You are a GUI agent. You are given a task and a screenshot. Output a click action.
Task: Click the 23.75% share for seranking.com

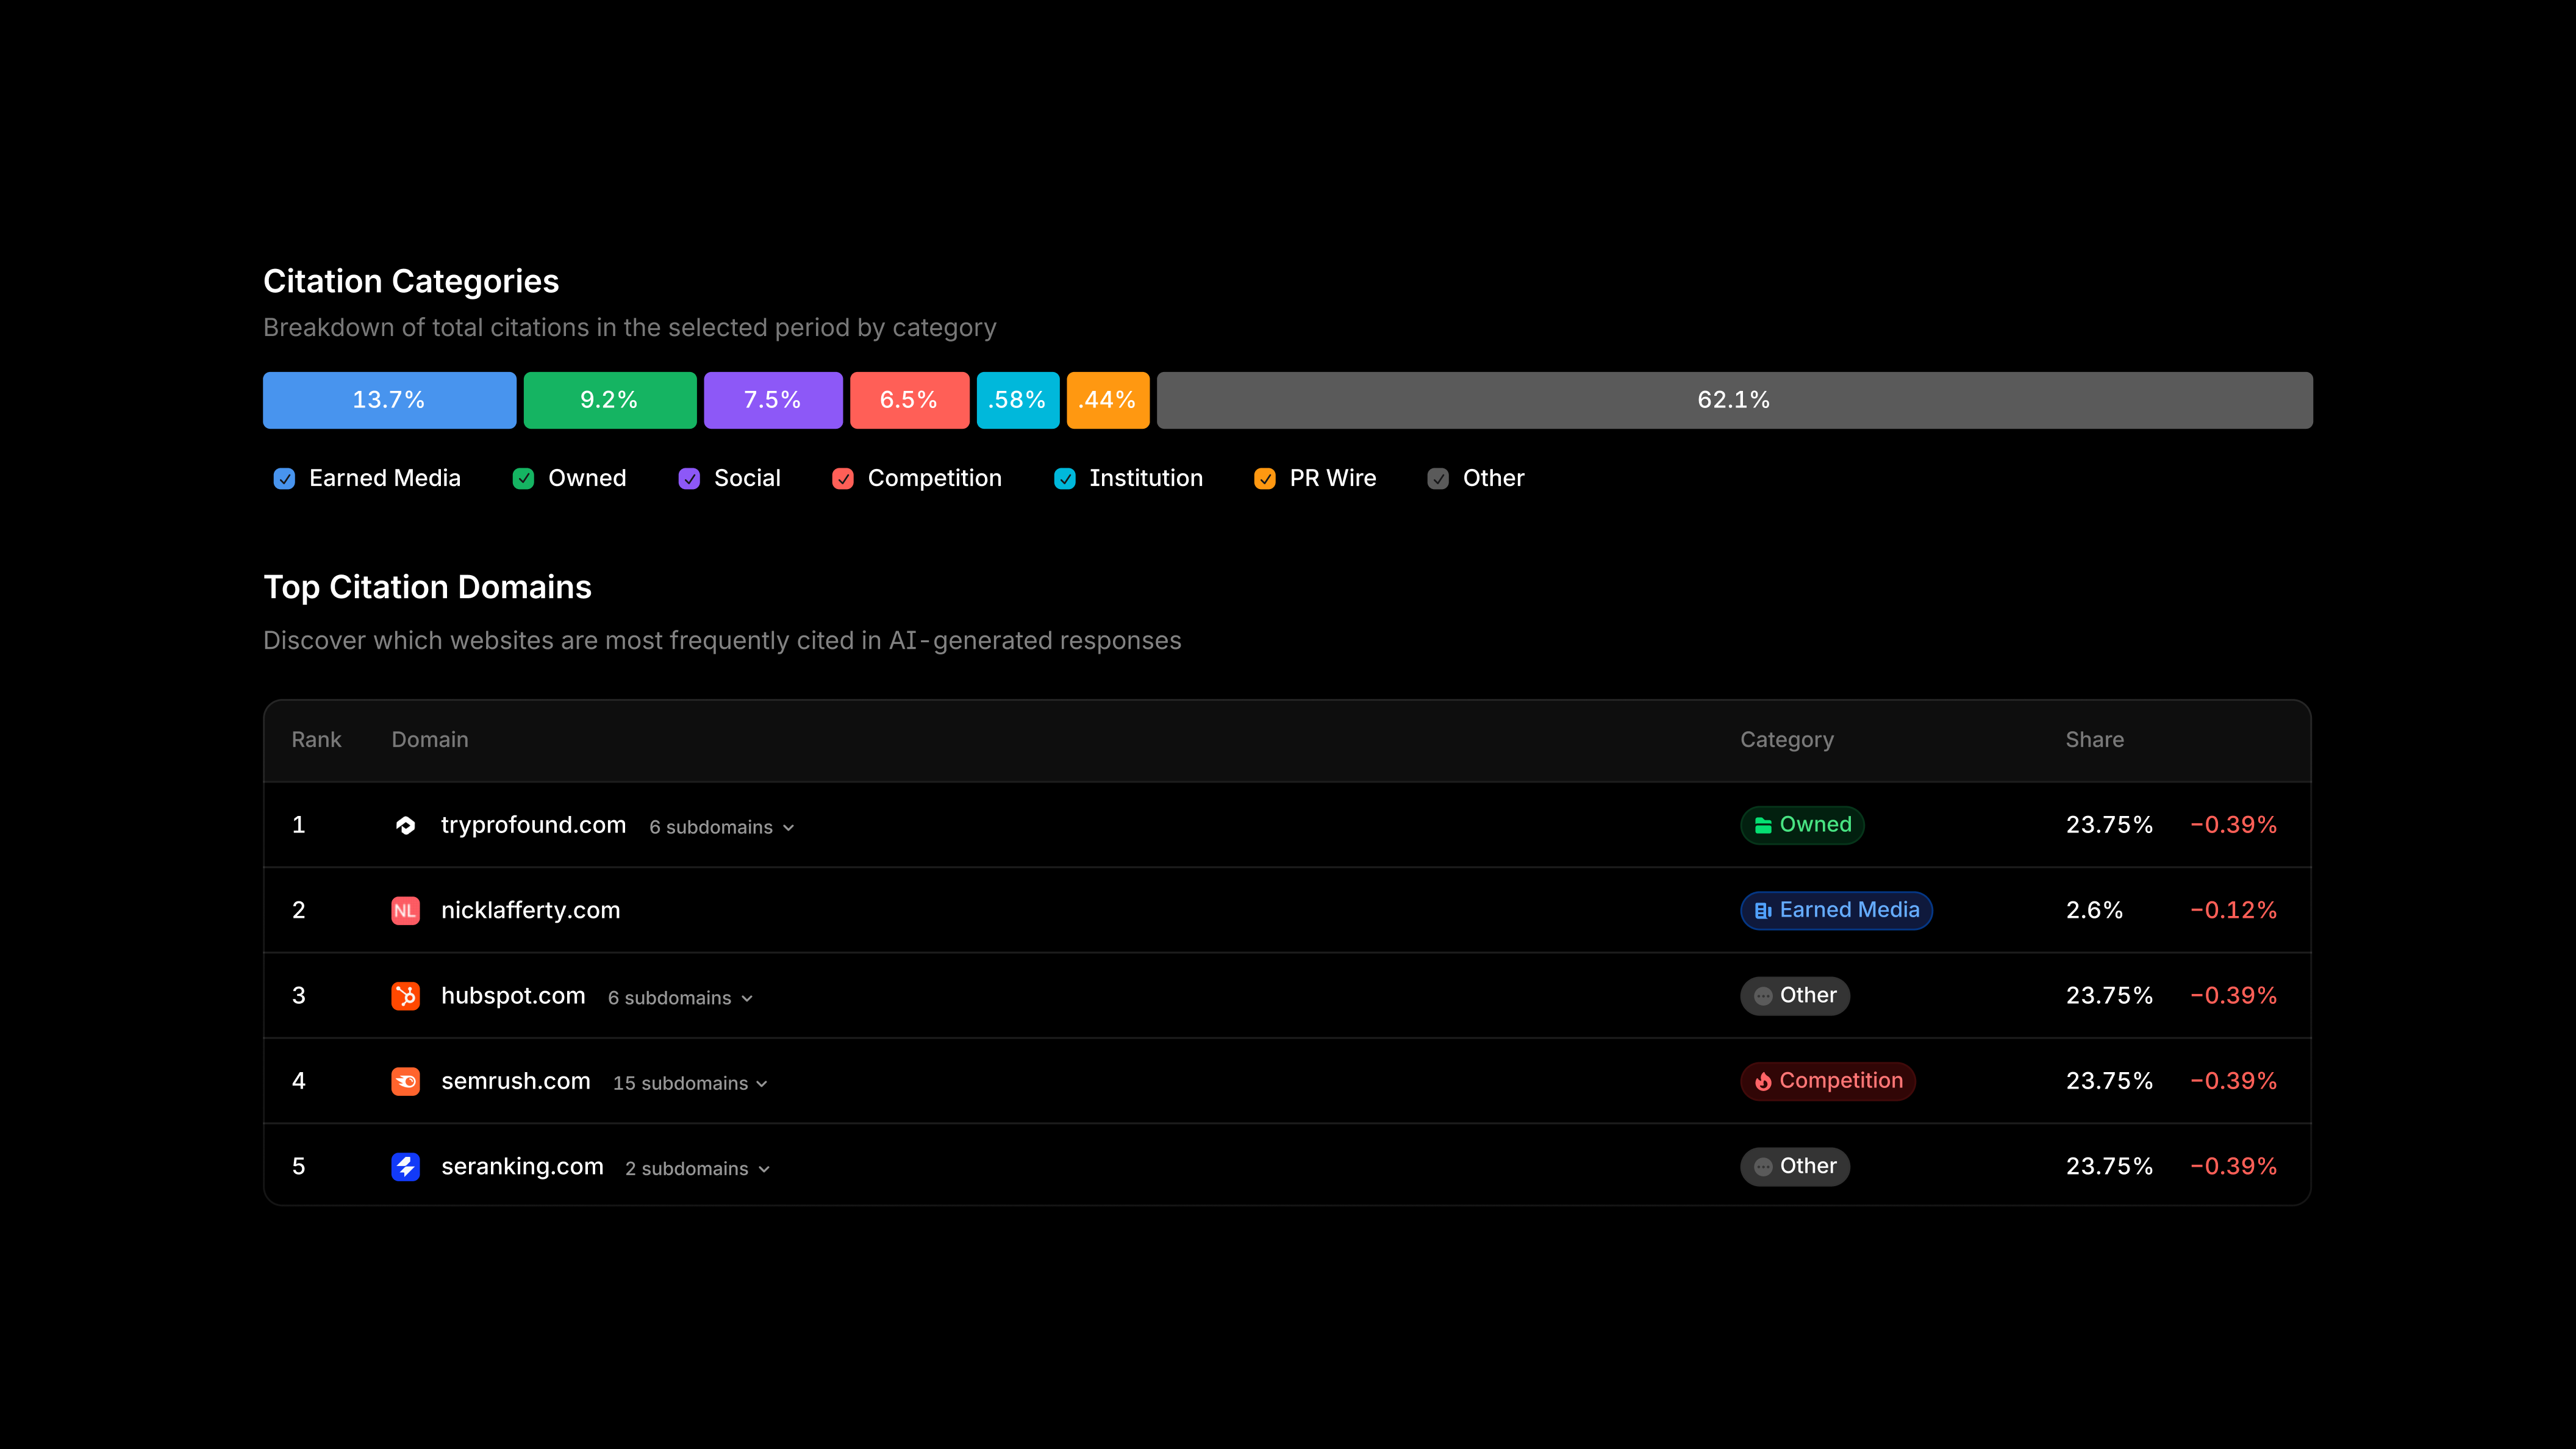coord(2109,1166)
